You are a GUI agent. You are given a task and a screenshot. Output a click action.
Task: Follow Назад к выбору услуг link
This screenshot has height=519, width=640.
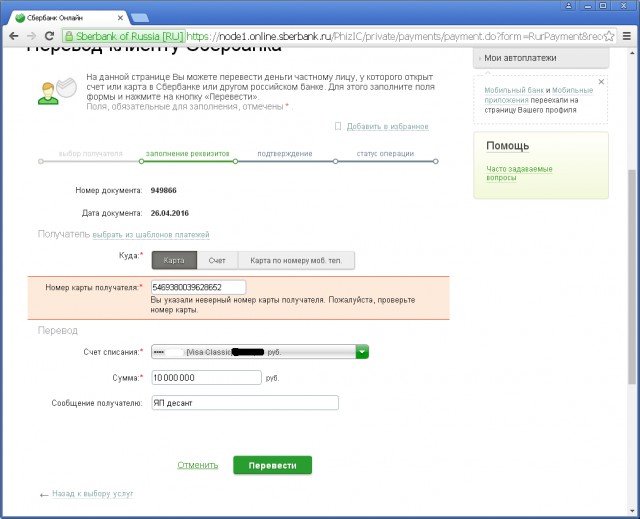click(x=93, y=494)
